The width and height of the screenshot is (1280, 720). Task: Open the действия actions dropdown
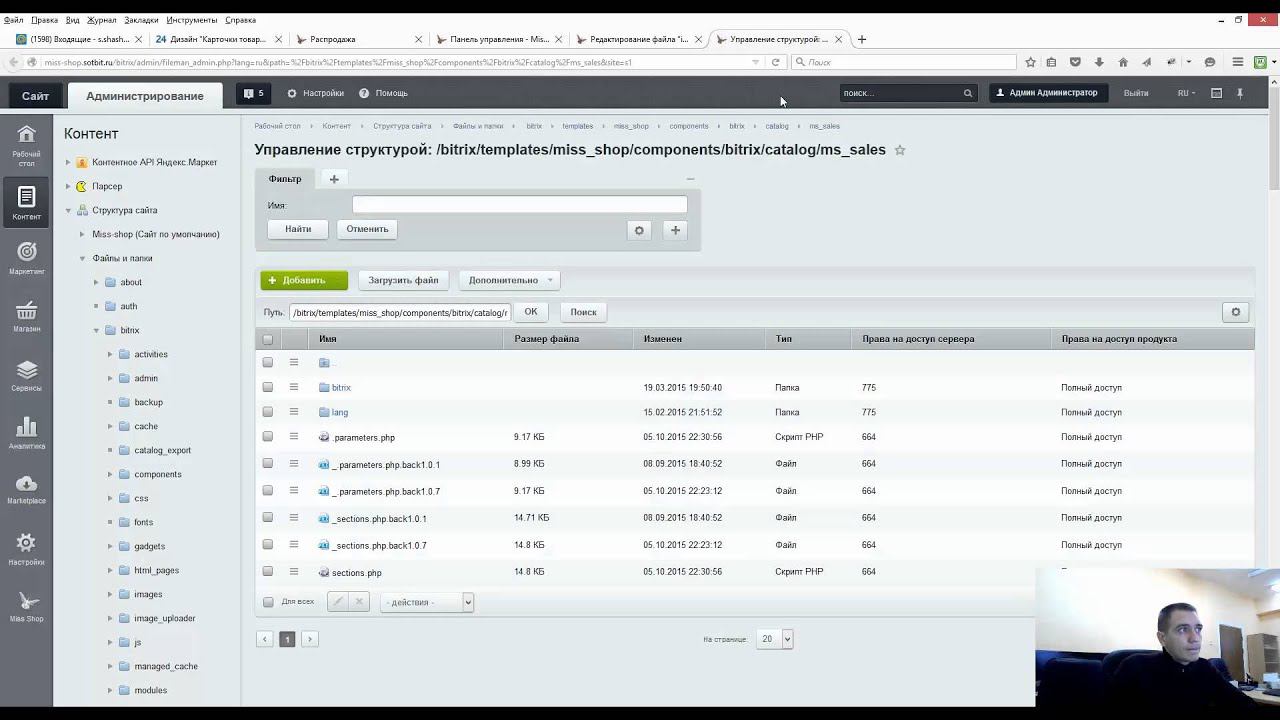tap(427, 602)
